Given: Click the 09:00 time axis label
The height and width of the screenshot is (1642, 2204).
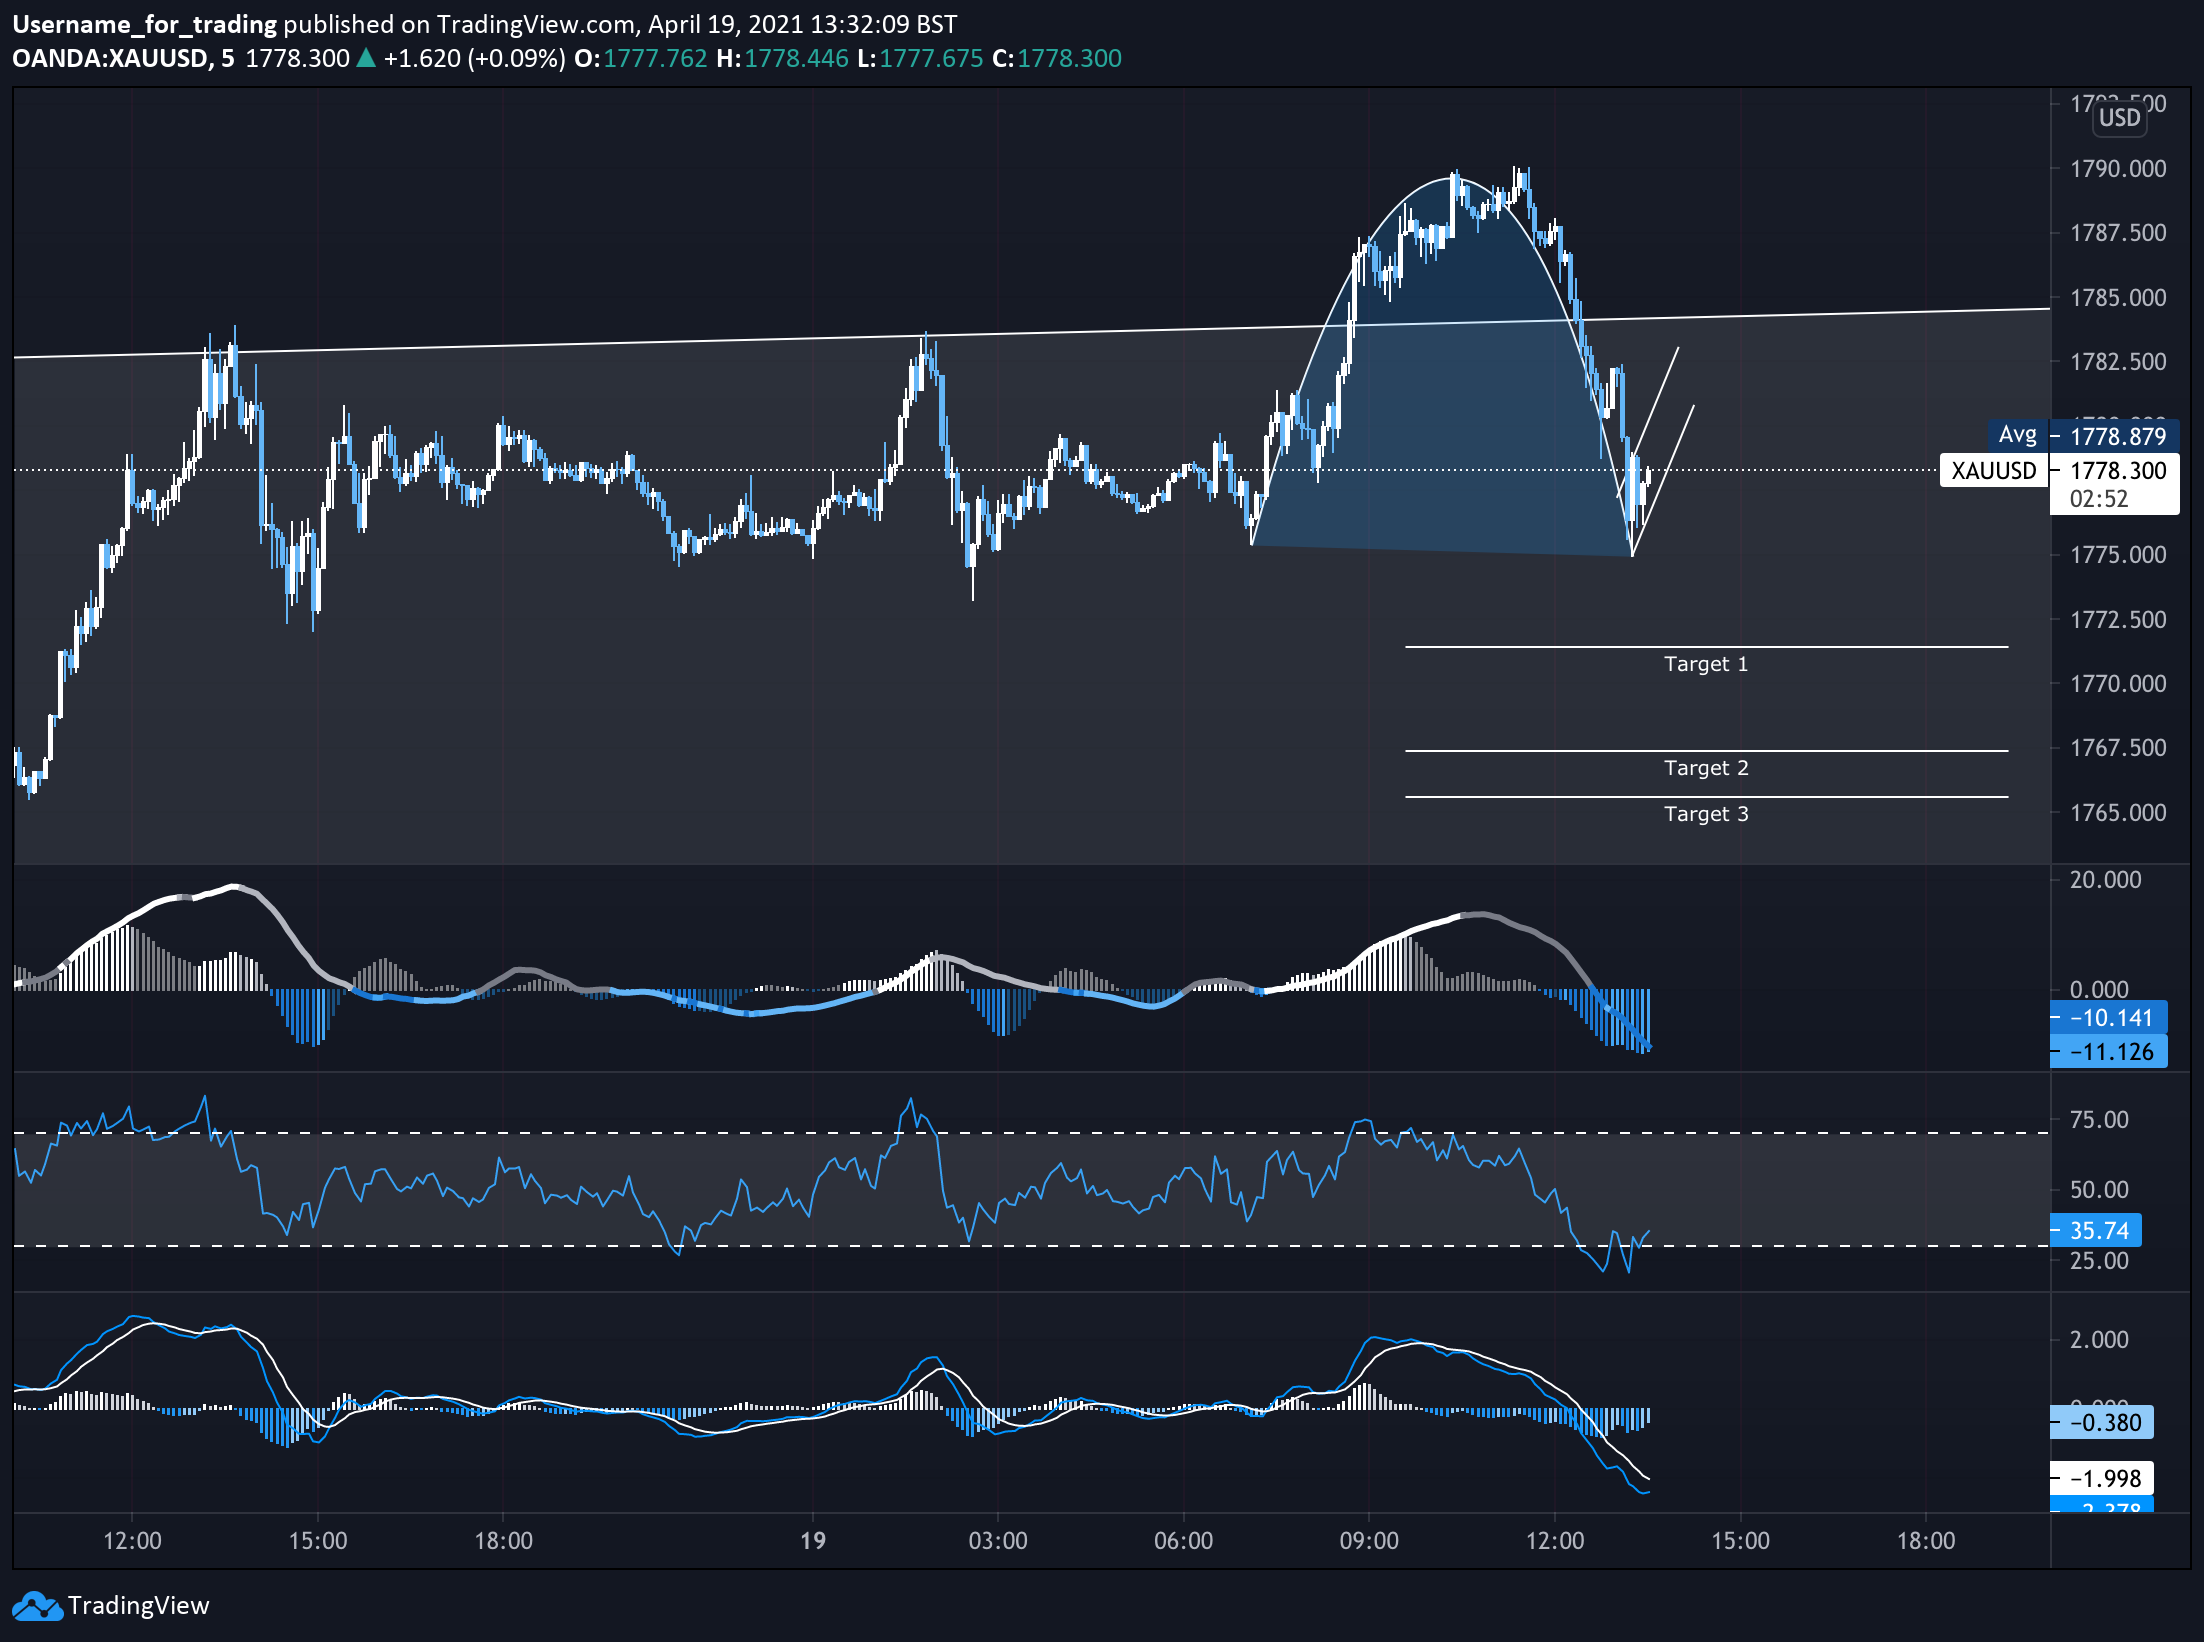Looking at the screenshot, I should point(1369,1541).
